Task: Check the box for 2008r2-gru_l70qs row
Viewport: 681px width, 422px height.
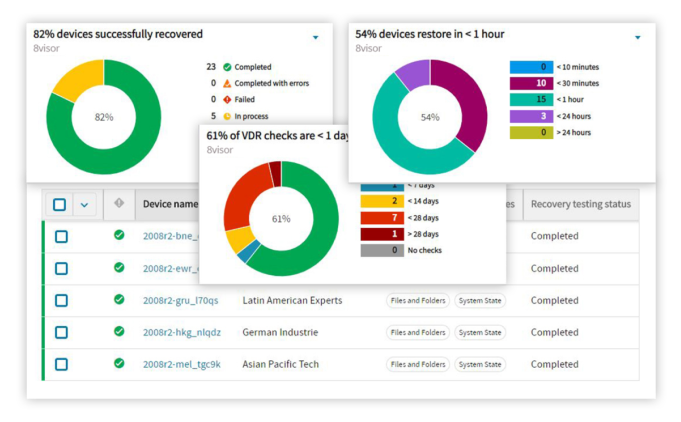Action: (61, 300)
